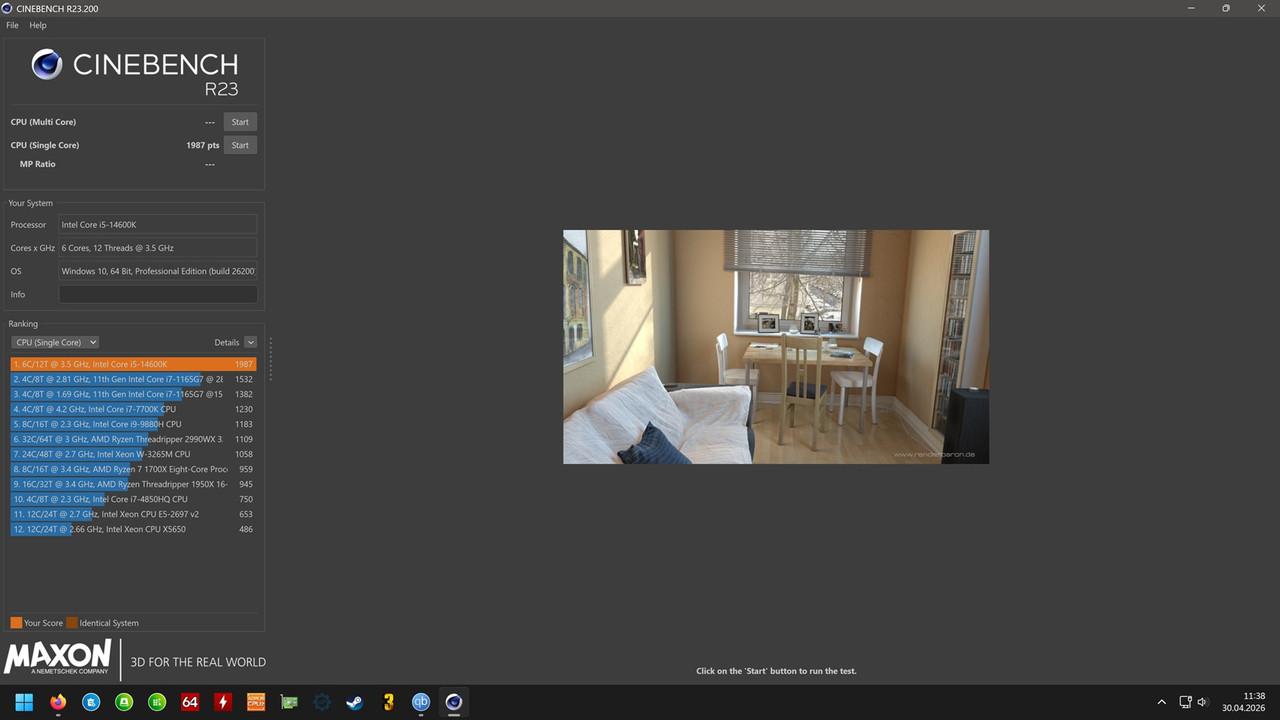Select ranking row 11 Xeon E5-2697 v2
1280x720 pixels.
click(133, 514)
